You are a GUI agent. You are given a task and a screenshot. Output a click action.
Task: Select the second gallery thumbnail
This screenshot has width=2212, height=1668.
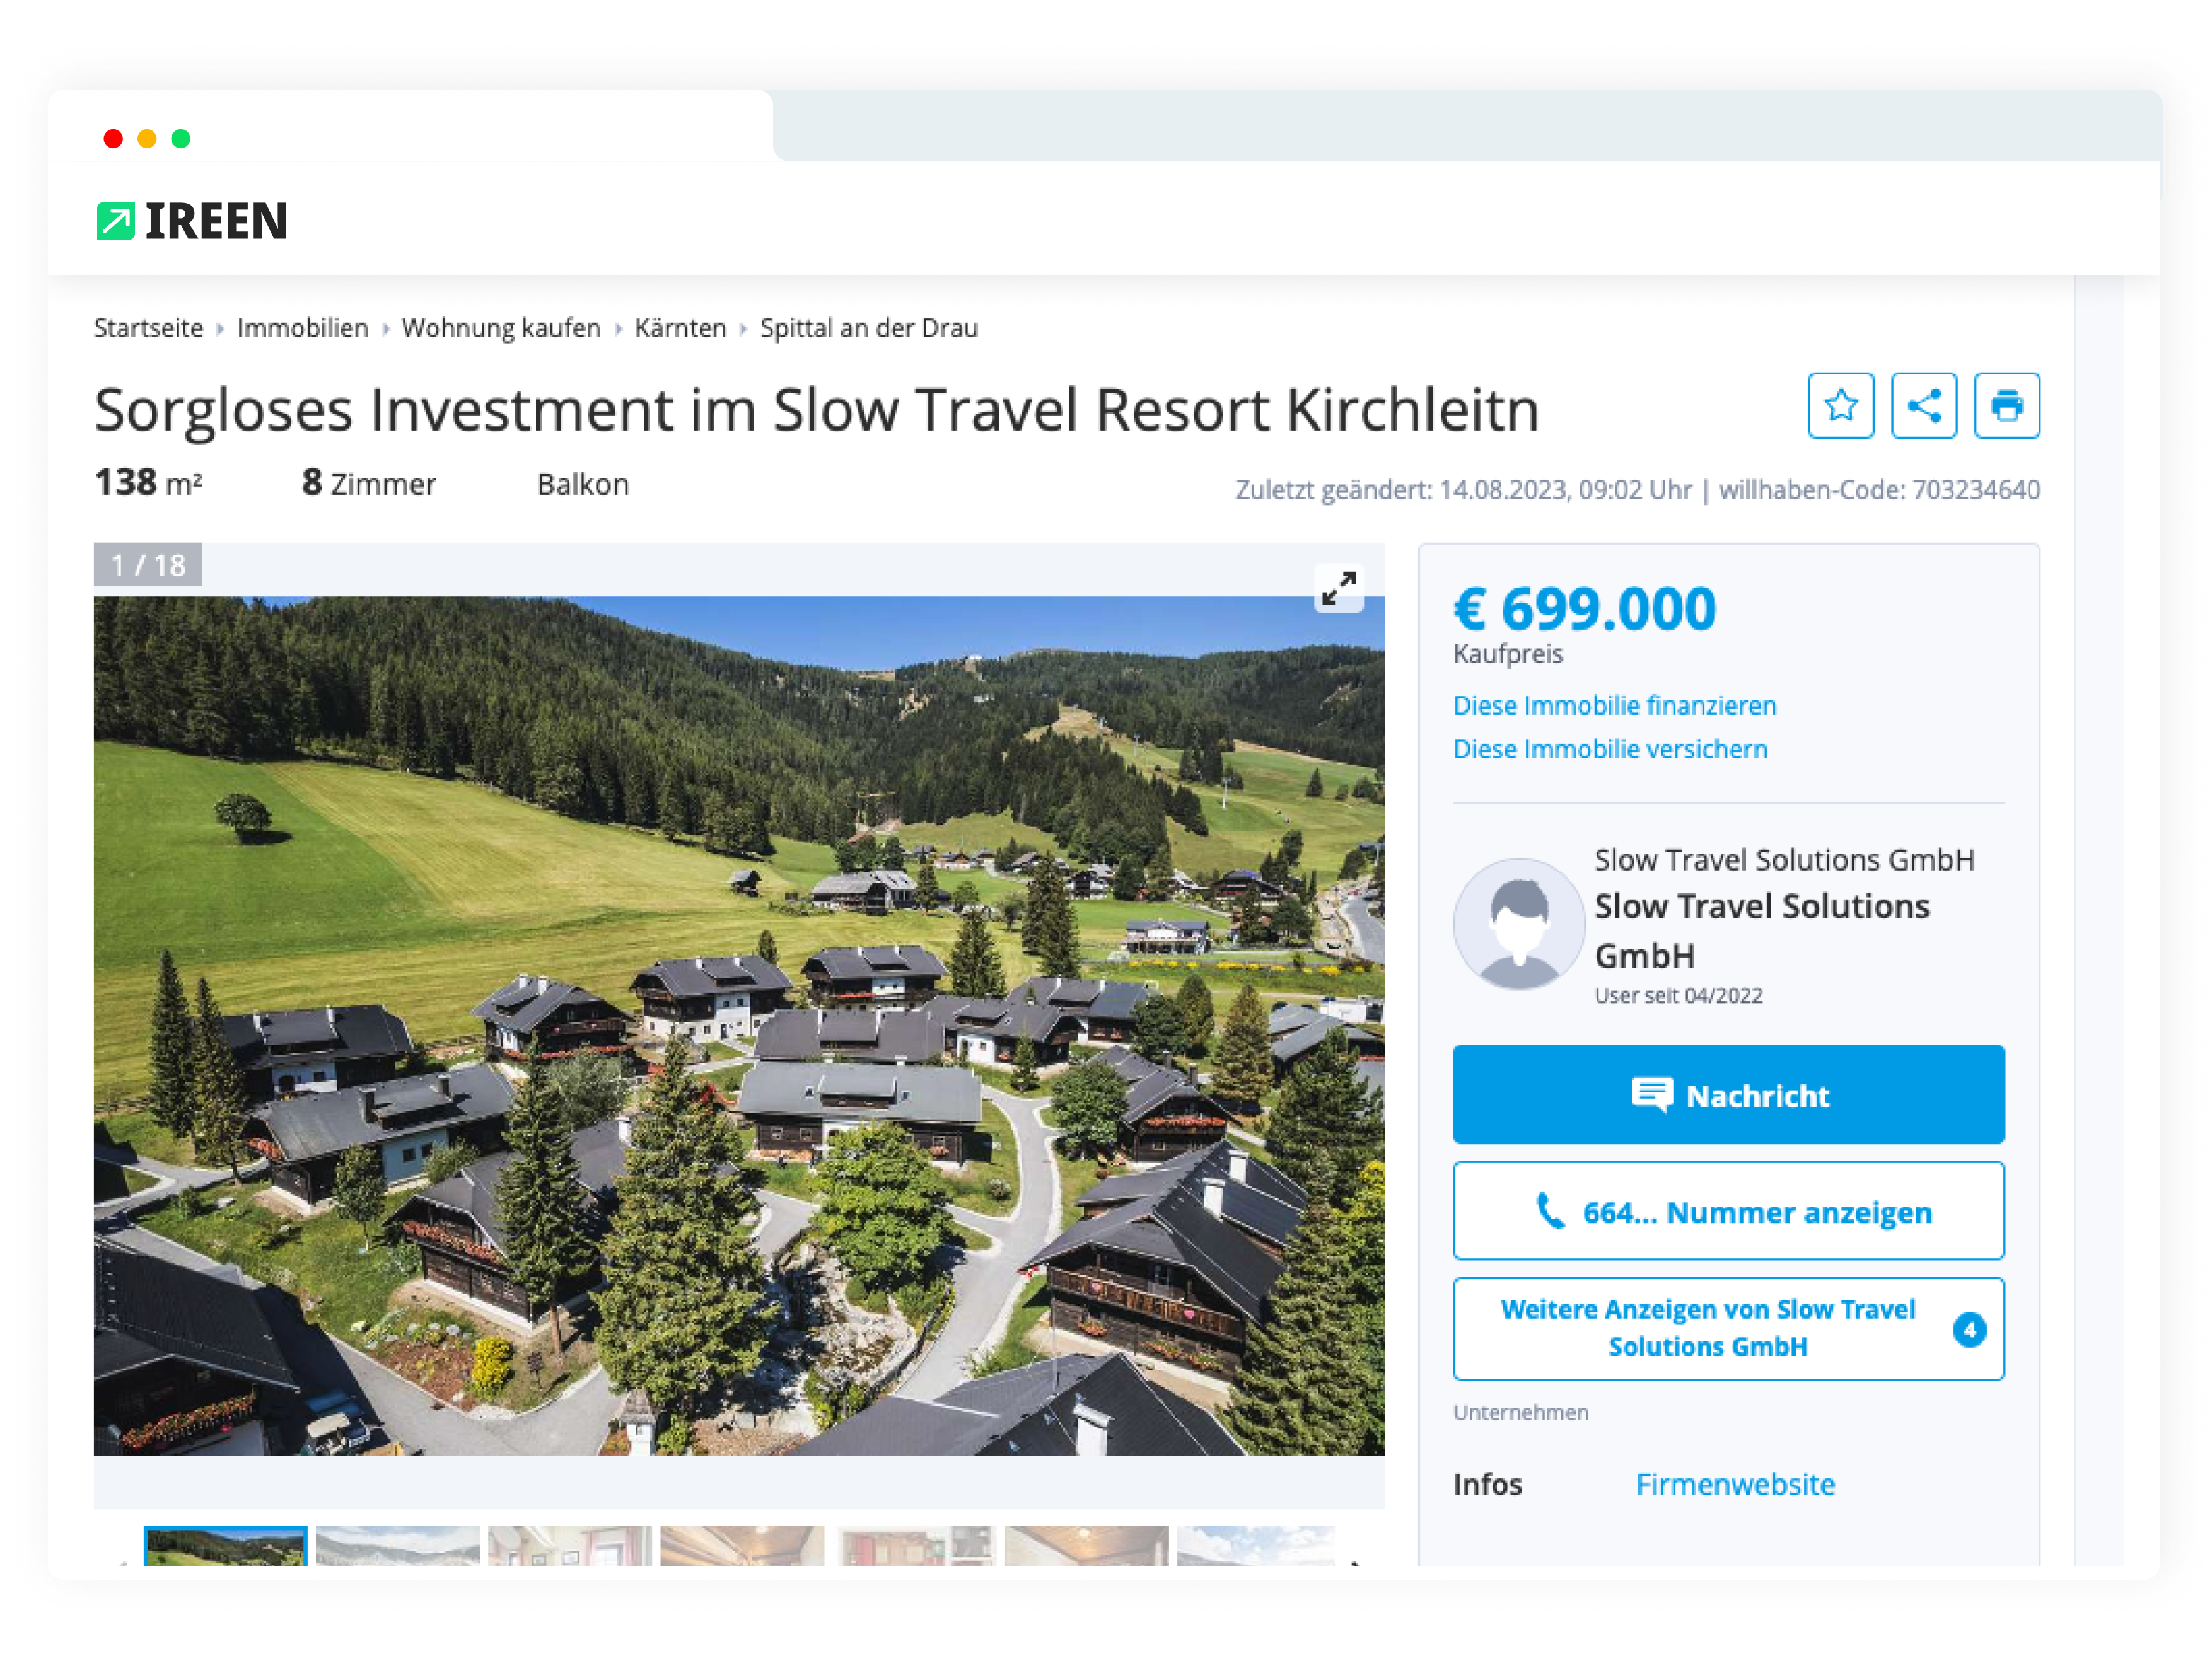click(397, 1546)
